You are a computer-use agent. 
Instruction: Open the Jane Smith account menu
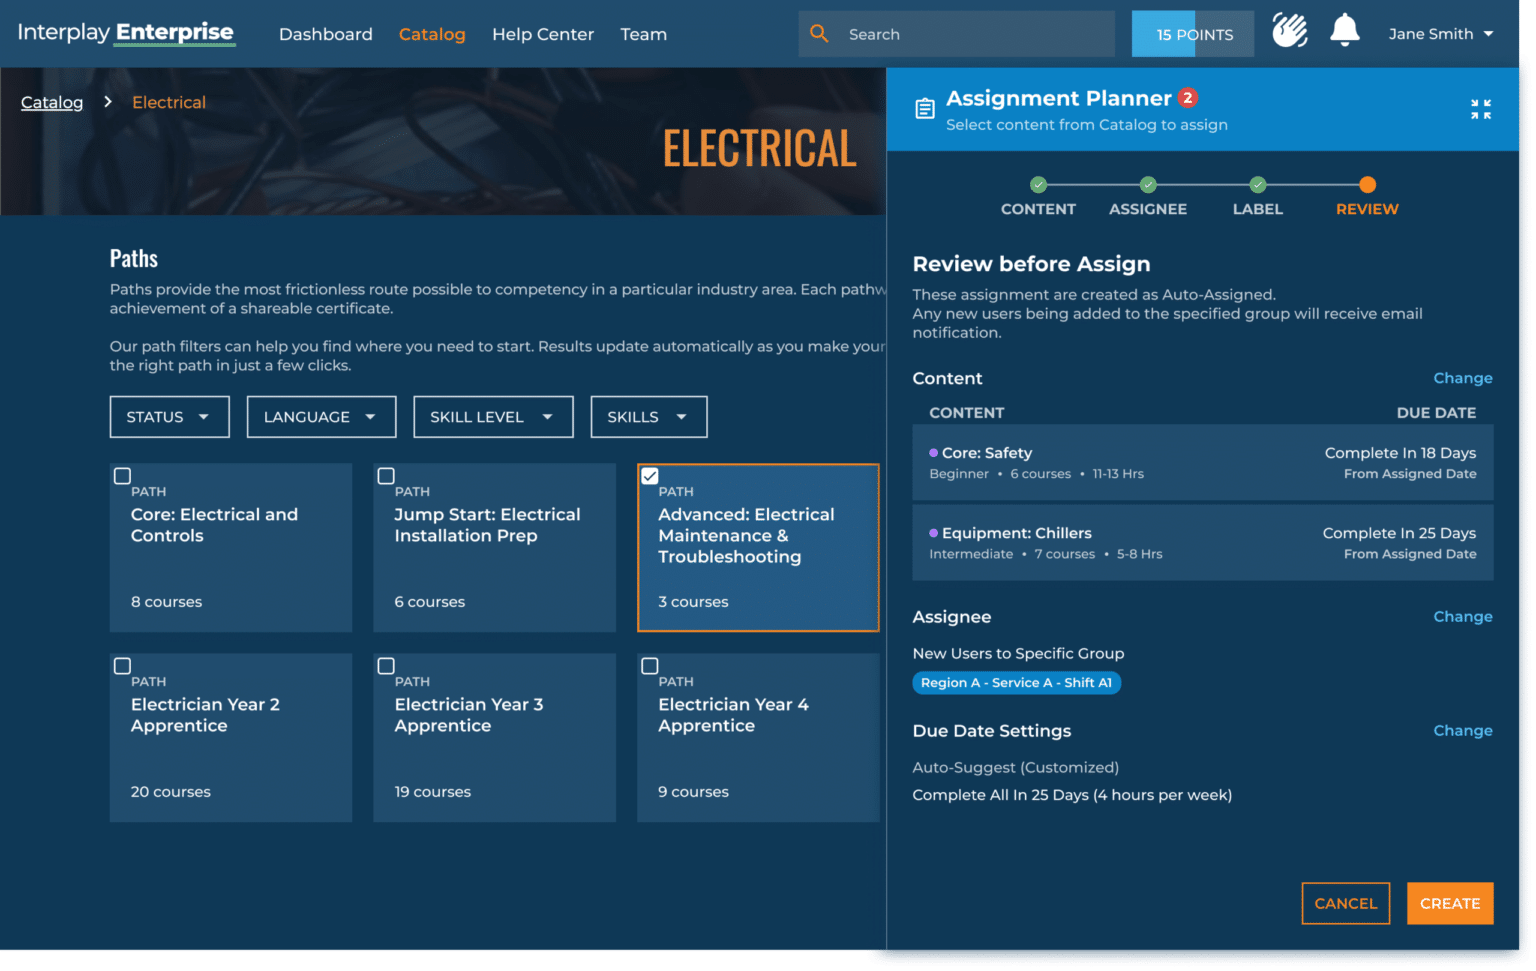tap(1441, 33)
